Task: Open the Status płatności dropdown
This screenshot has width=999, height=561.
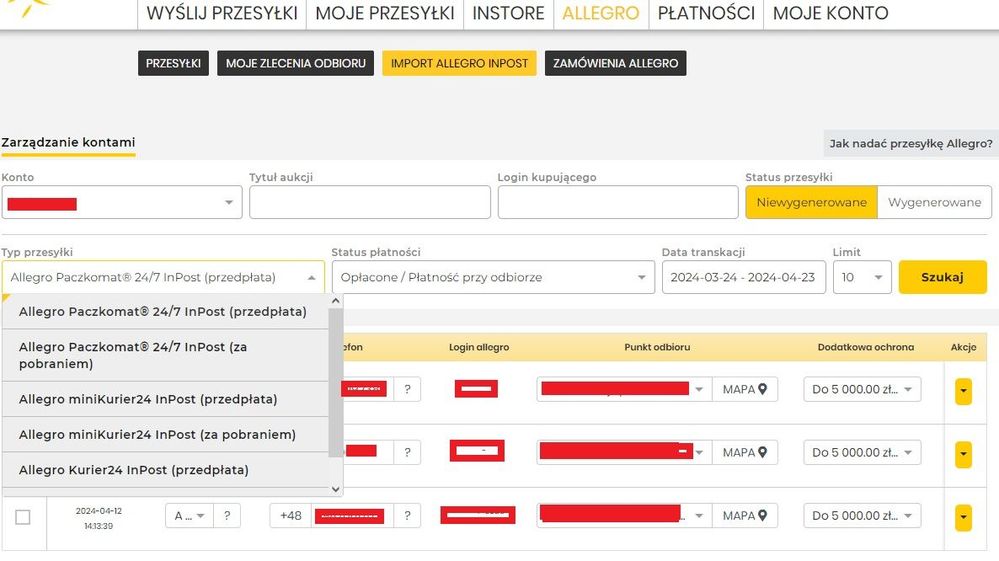Action: click(x=493, y=277)
